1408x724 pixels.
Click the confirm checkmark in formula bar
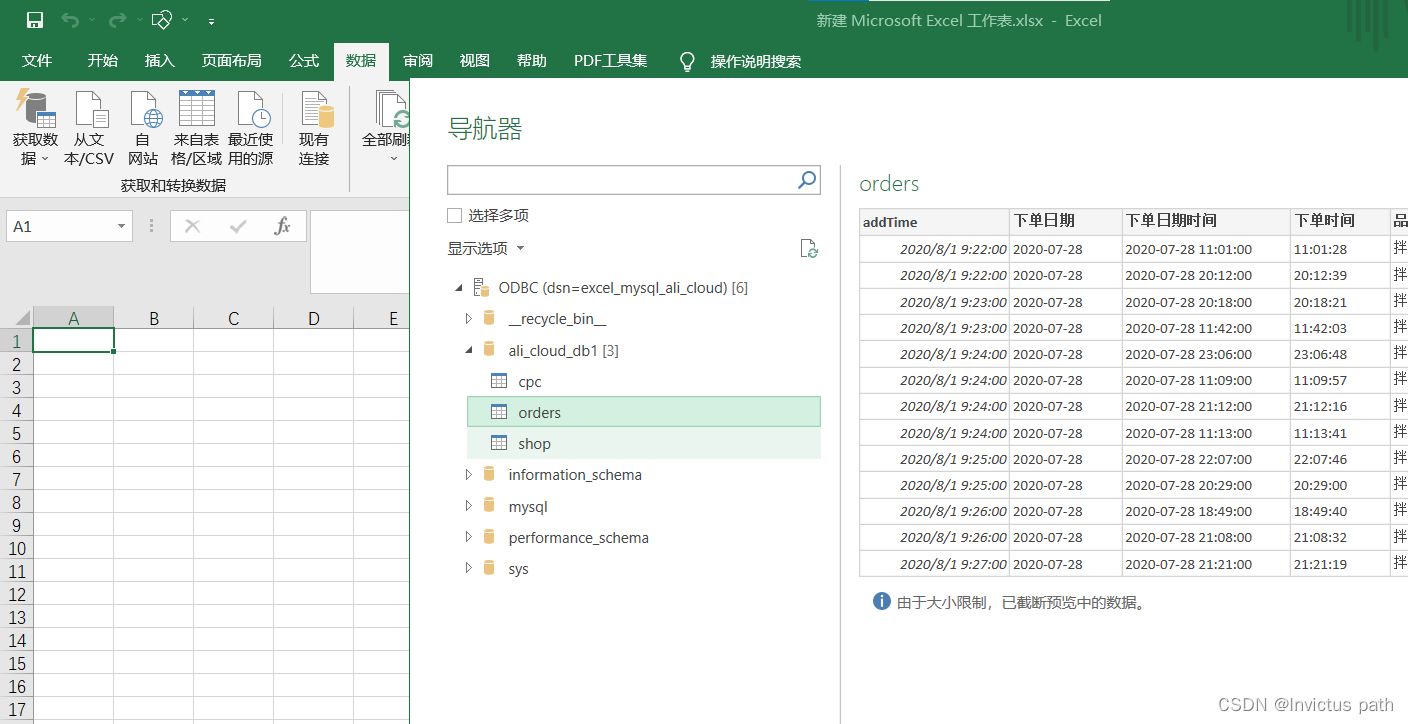pos(238,227)
